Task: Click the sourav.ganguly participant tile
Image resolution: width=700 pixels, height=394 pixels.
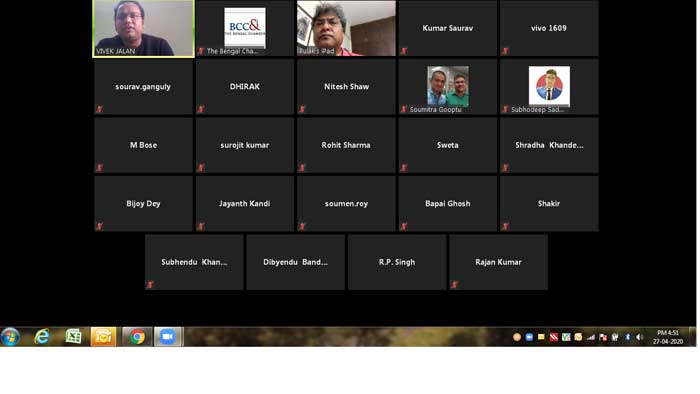Action: [143, 87]
